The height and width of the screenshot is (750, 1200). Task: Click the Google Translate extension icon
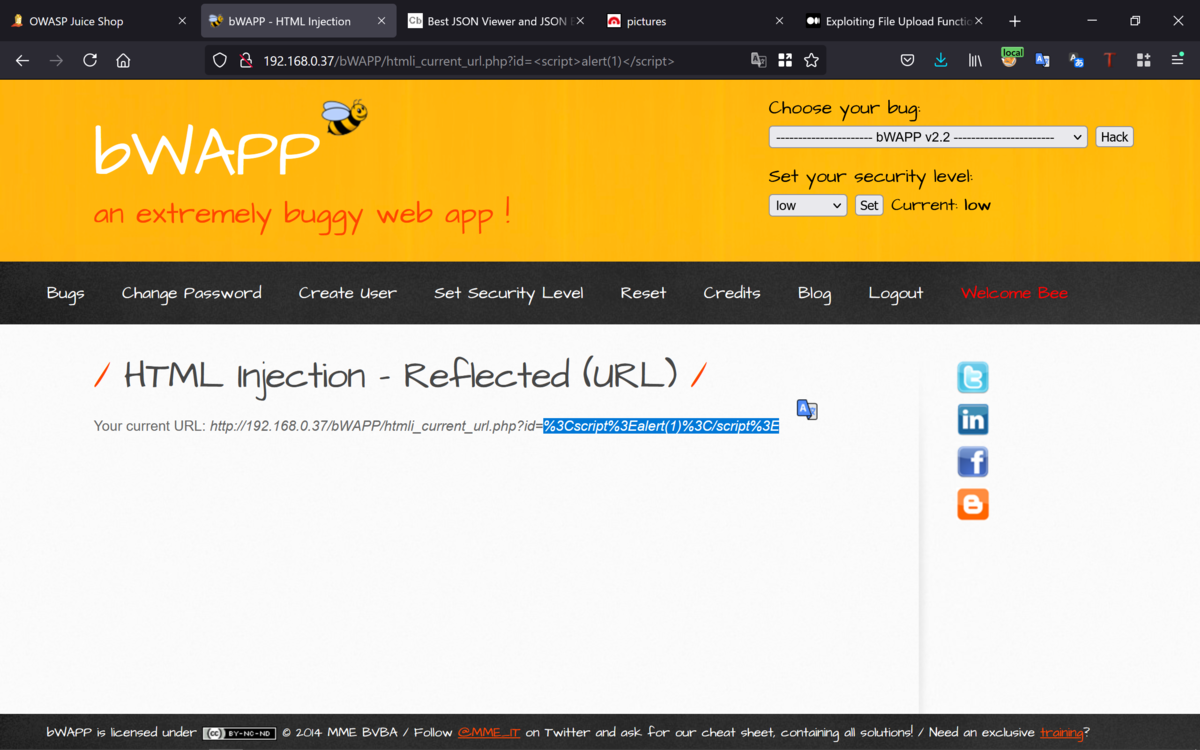[x=1043, y=60]
